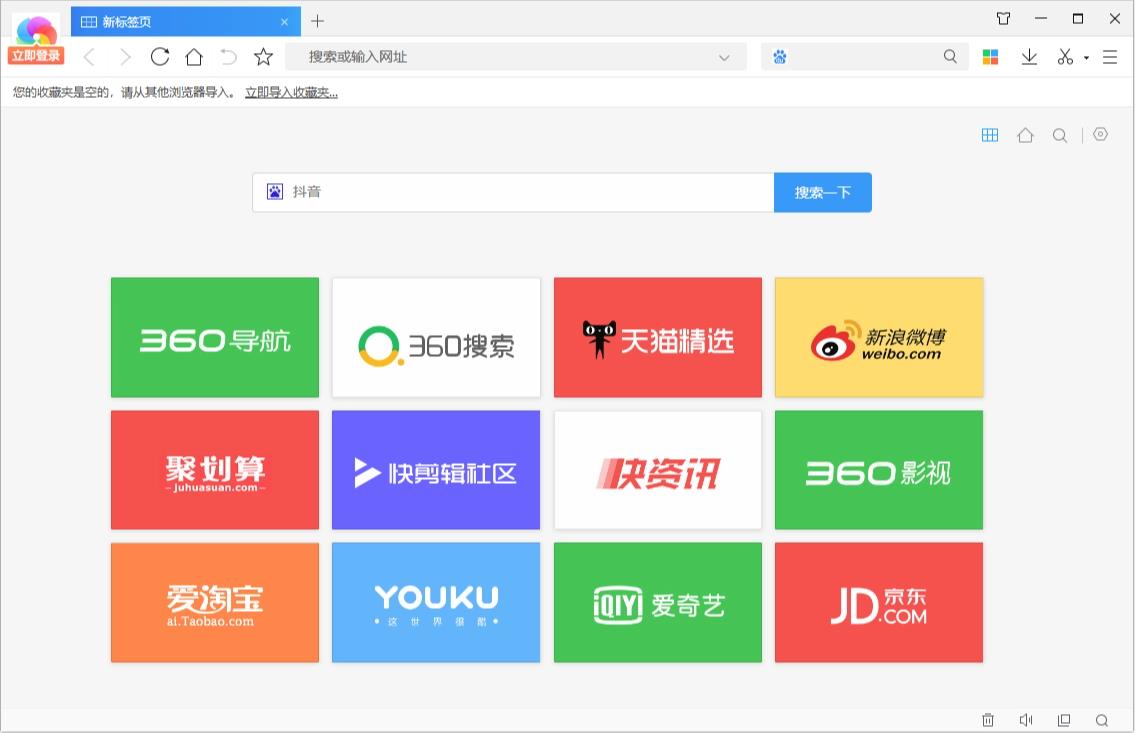Open the settings gear on the new tab page
This screenshot has width=1135, height=733.
pyautogui.click(x=1100, y=134)
